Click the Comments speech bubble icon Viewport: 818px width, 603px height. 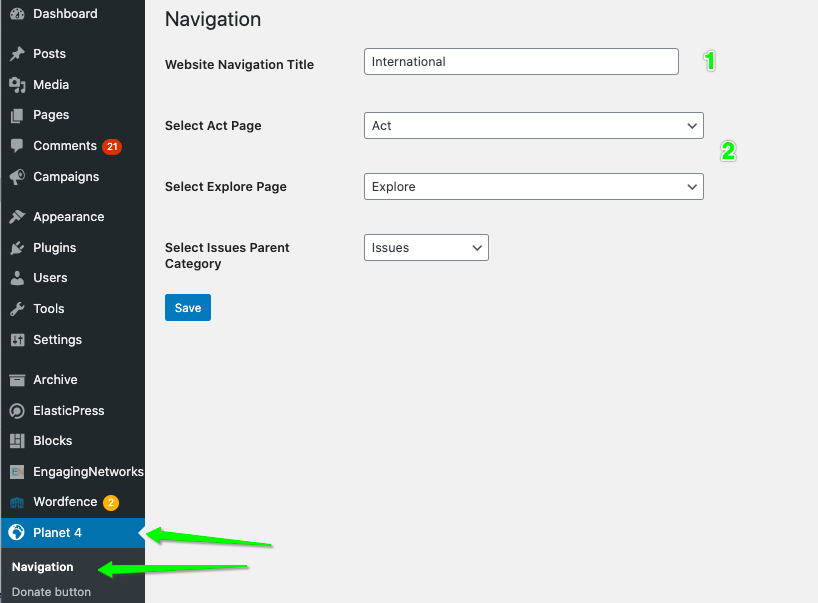[17, 146]
